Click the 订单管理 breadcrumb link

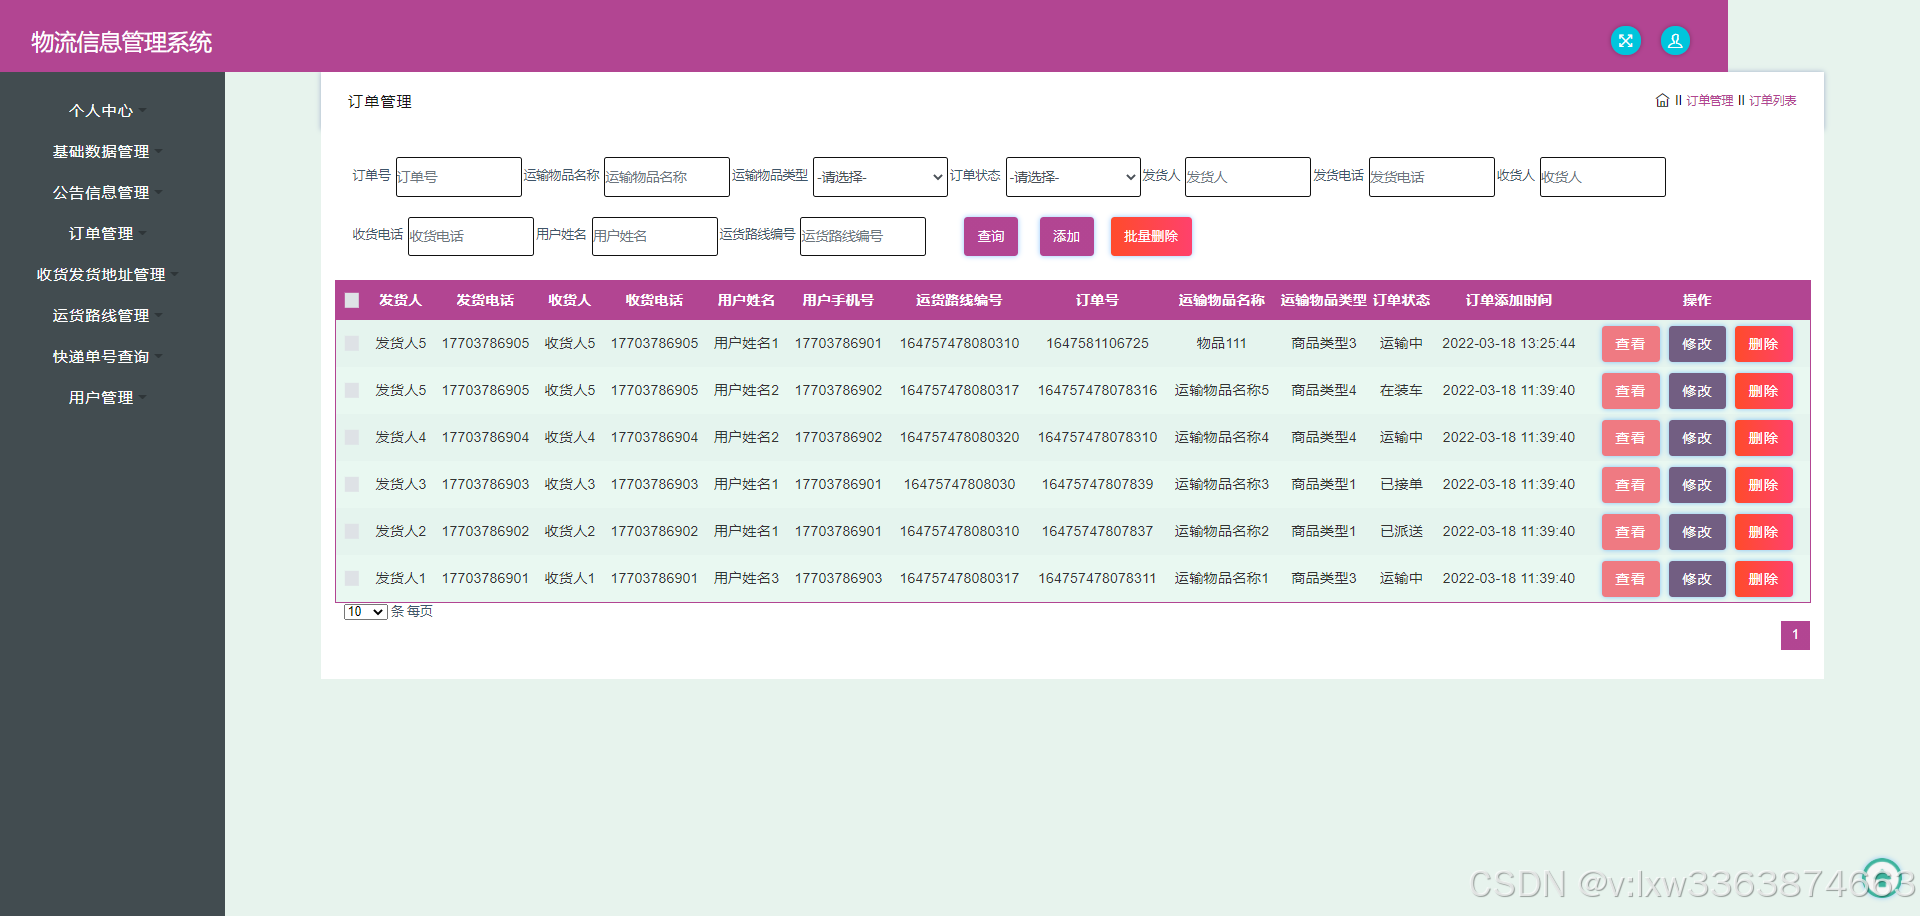(x=1710, y=101)
